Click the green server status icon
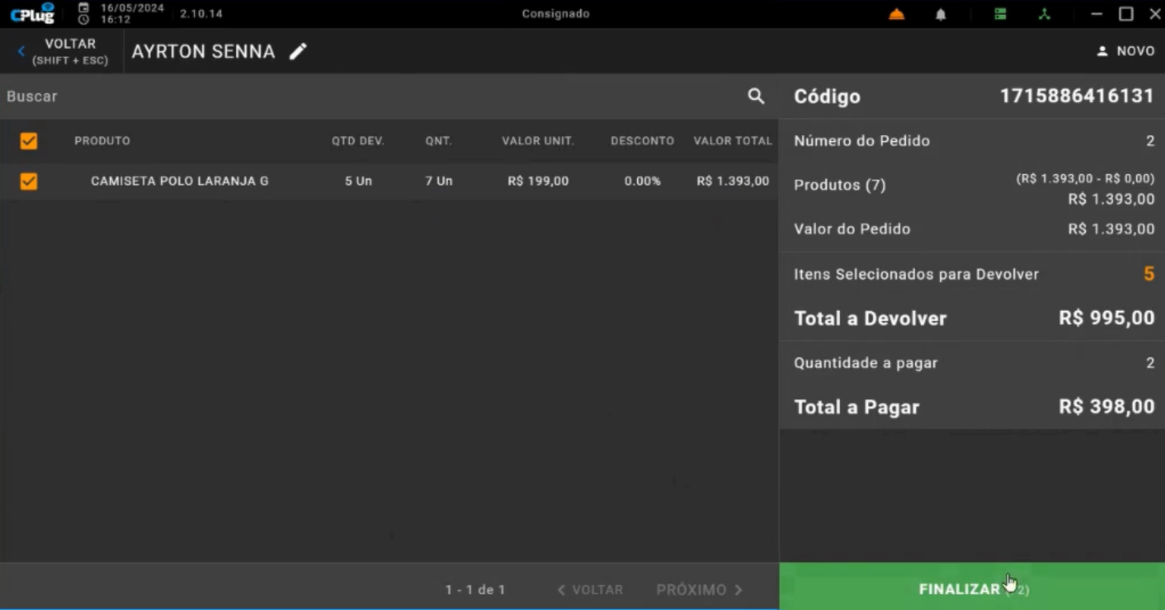This screenshot has height=610, width=1165. pyautogui.click(x=1000, y=14)
